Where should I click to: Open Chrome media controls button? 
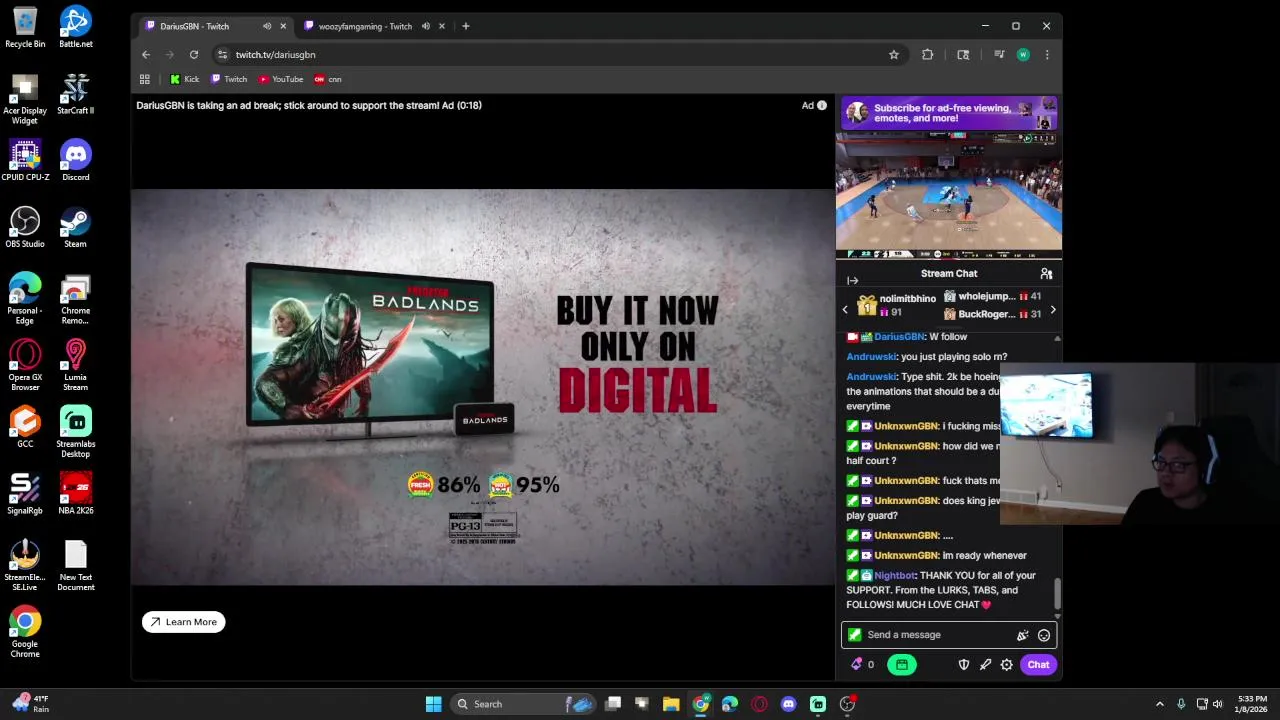(999, 55)
